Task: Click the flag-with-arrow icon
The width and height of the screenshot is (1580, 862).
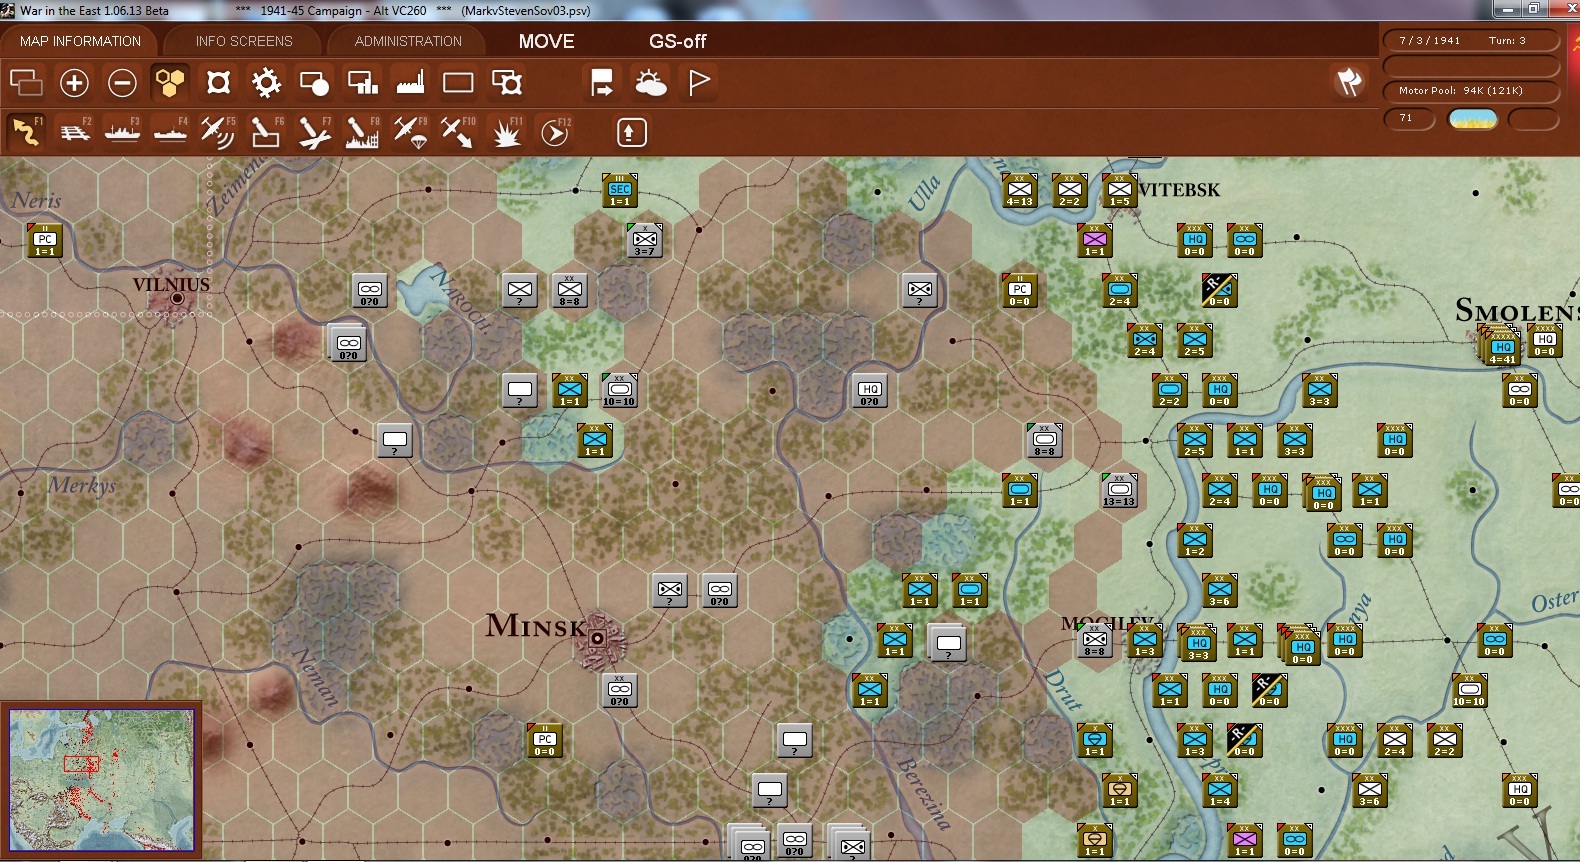Action: [602, 82]
